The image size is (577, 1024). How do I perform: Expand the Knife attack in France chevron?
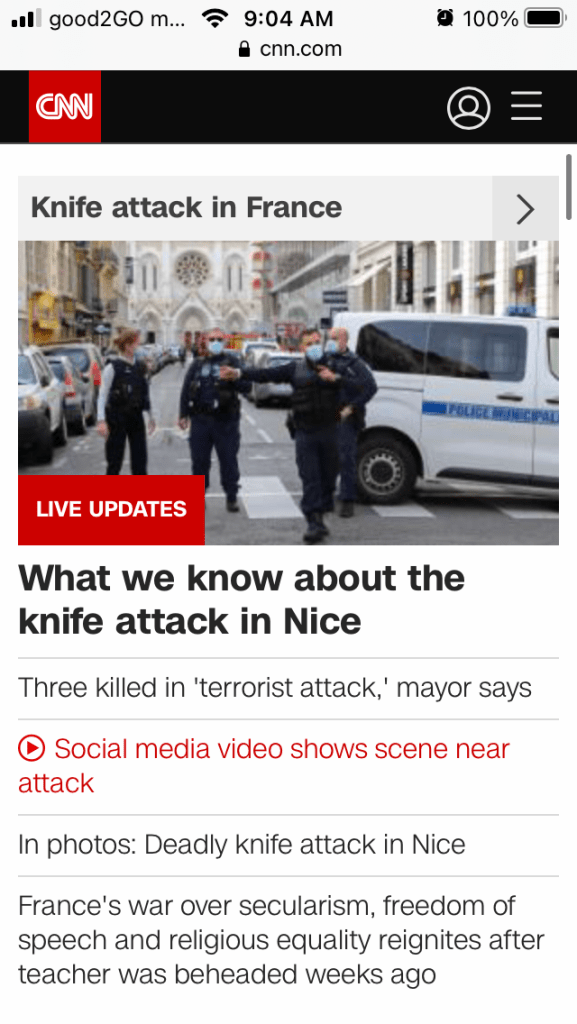click(525, 209)
